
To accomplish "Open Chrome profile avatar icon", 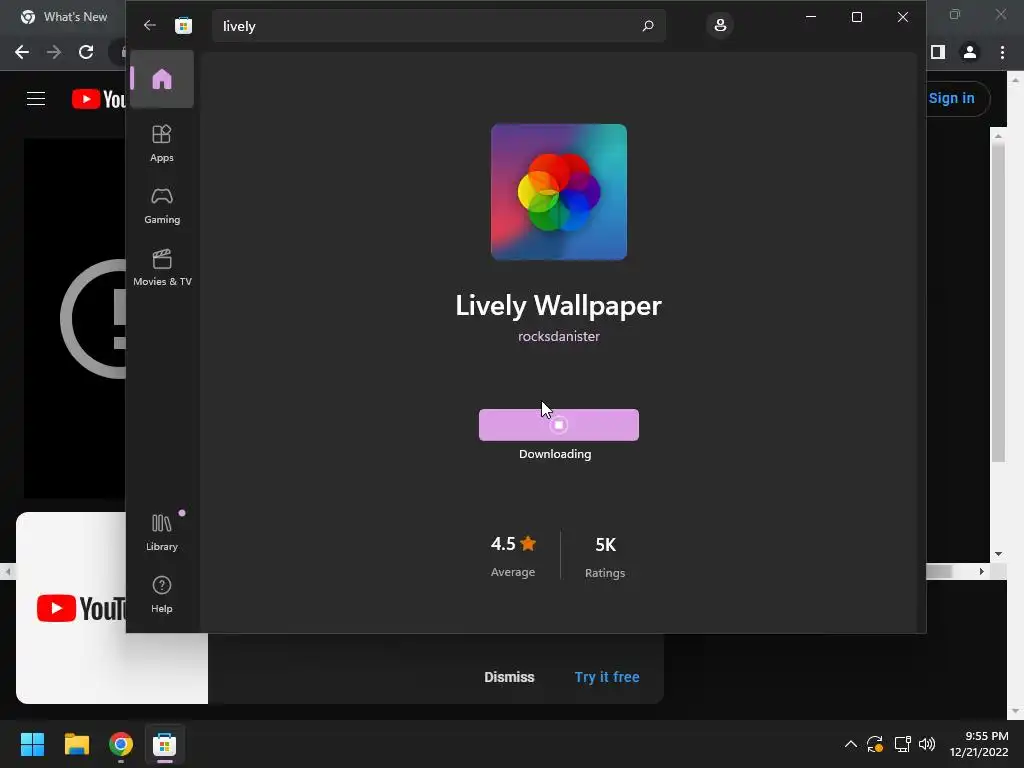I will tap(970, 52).
